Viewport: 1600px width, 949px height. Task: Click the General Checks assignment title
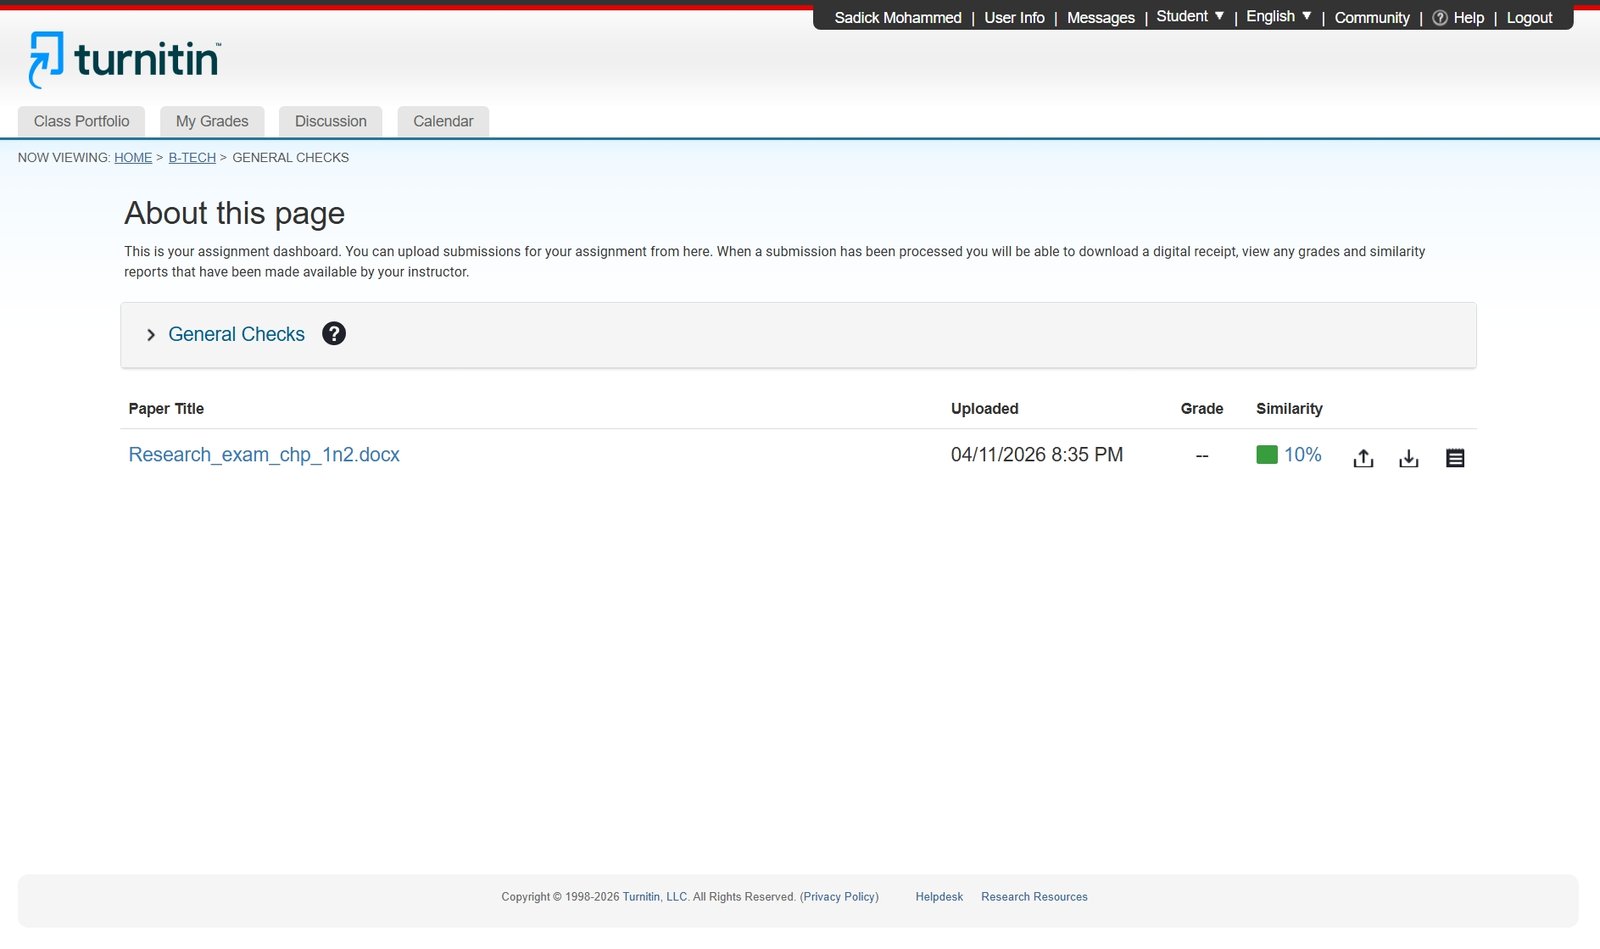click(x=236, y=335)
